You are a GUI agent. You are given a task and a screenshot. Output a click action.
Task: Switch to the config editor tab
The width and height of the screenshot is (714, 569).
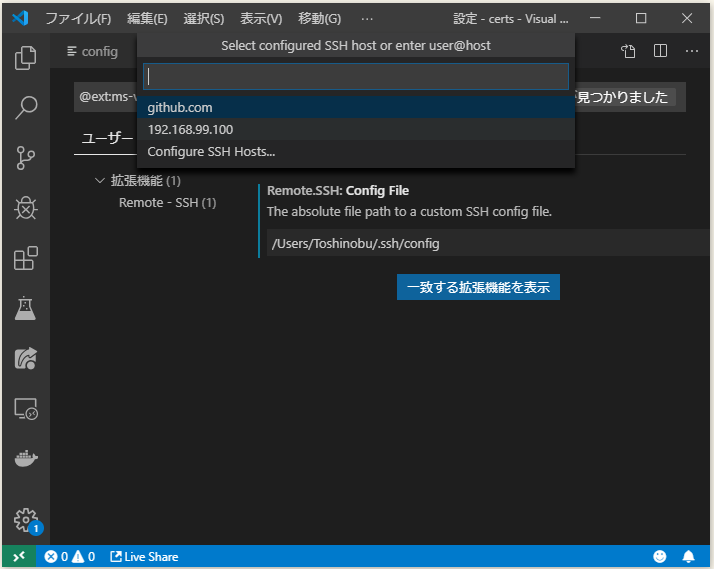pyautogui.click(x=93, y=51)
